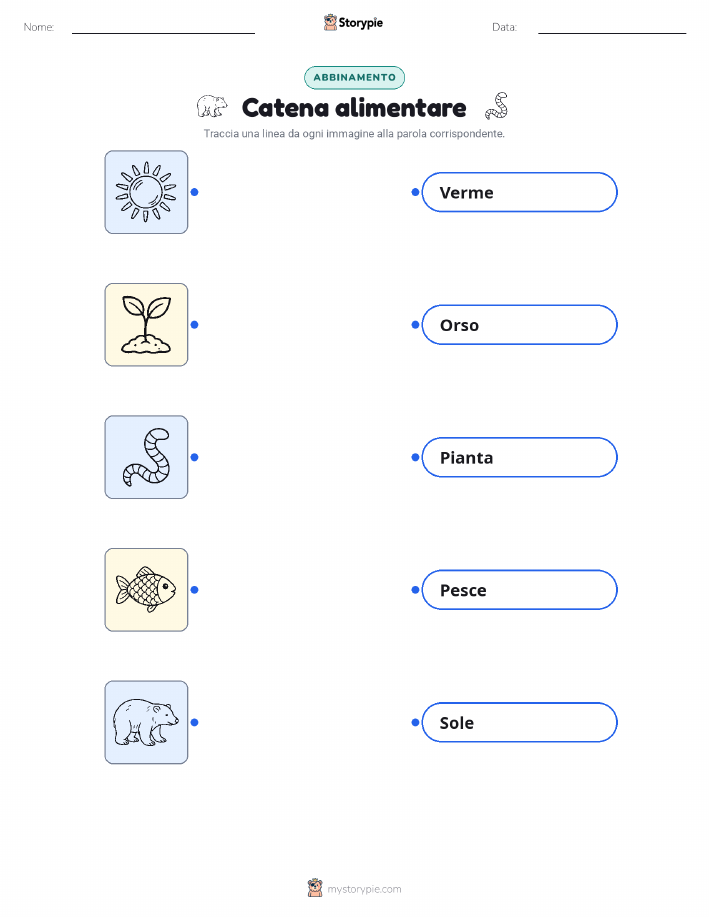Click the blue dot beside bear image
Screen dimensions: 709x917
coord(195,722)
